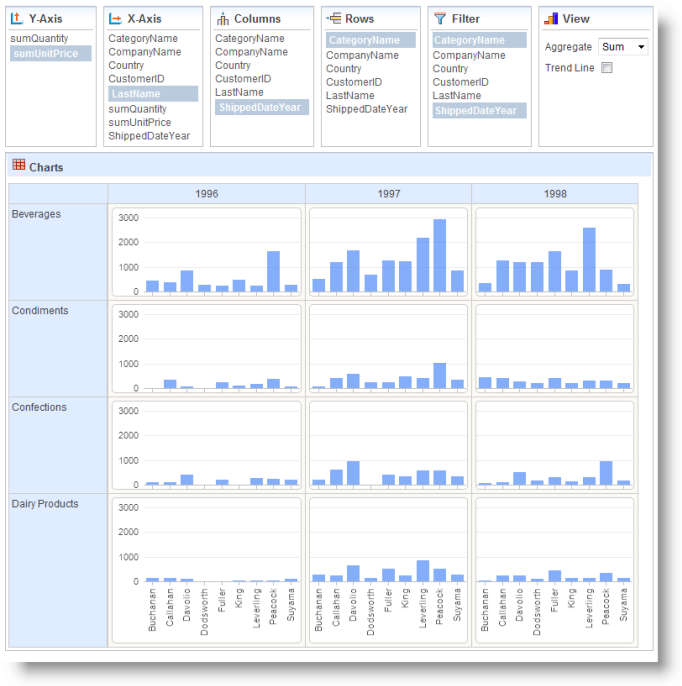This screenshot has height=686, width=682.
Task: Select ShippedDateYear in X-Axis list
Action: click(149, 136)
